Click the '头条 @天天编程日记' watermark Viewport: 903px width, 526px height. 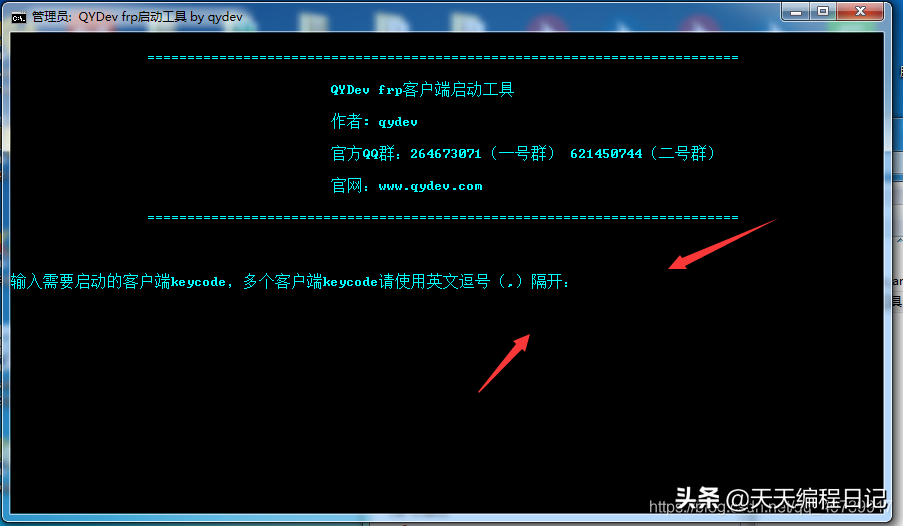(x=780, y=498)
